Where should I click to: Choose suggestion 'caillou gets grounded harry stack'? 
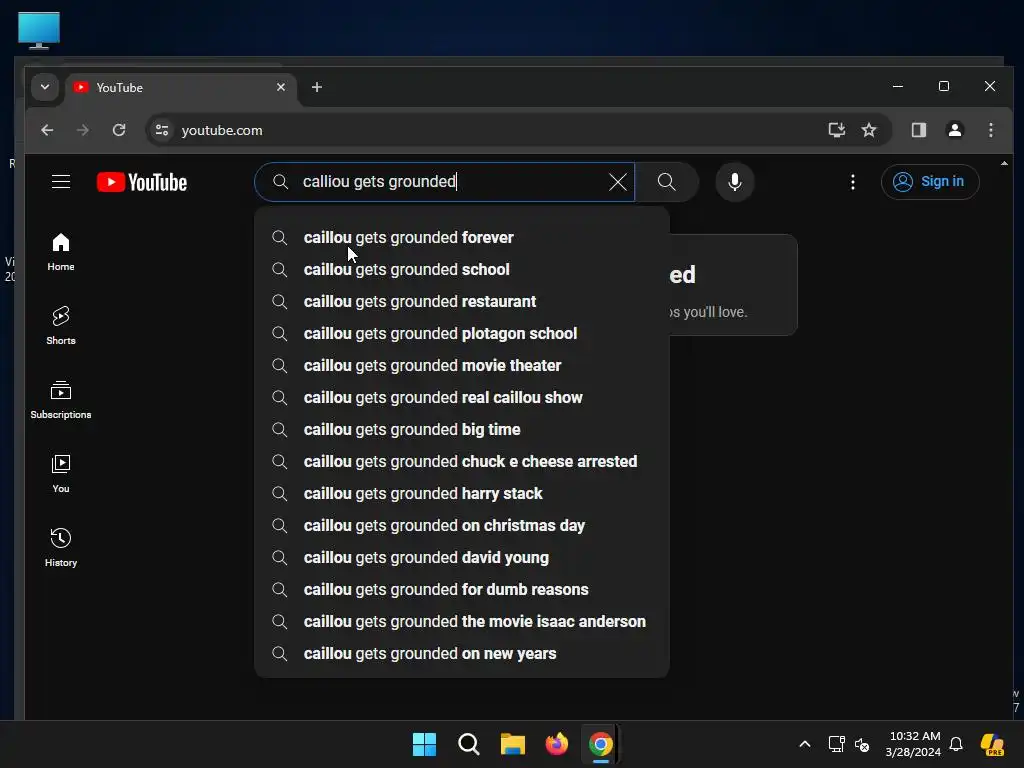pyautogui.click(x=462, y=494)
